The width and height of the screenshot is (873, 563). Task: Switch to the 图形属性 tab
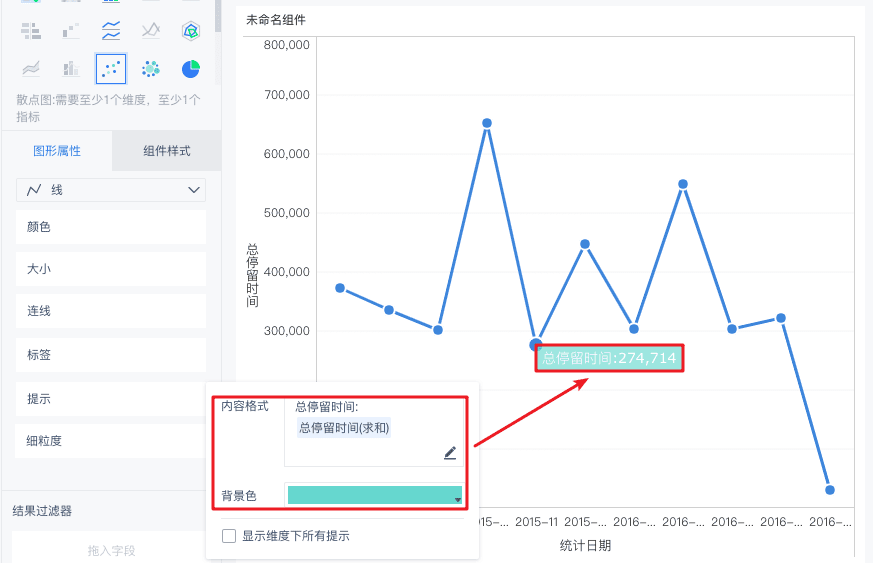point(57,151)
